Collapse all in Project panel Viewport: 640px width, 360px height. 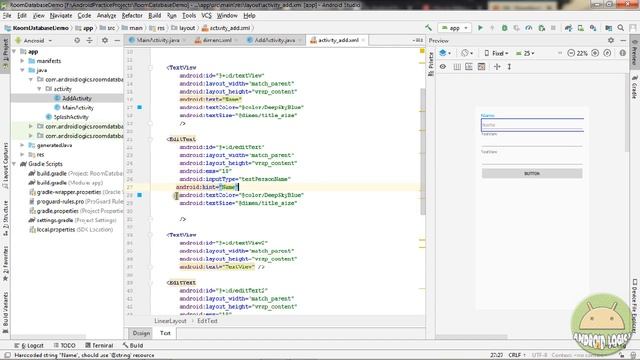[x=89, y=40]
